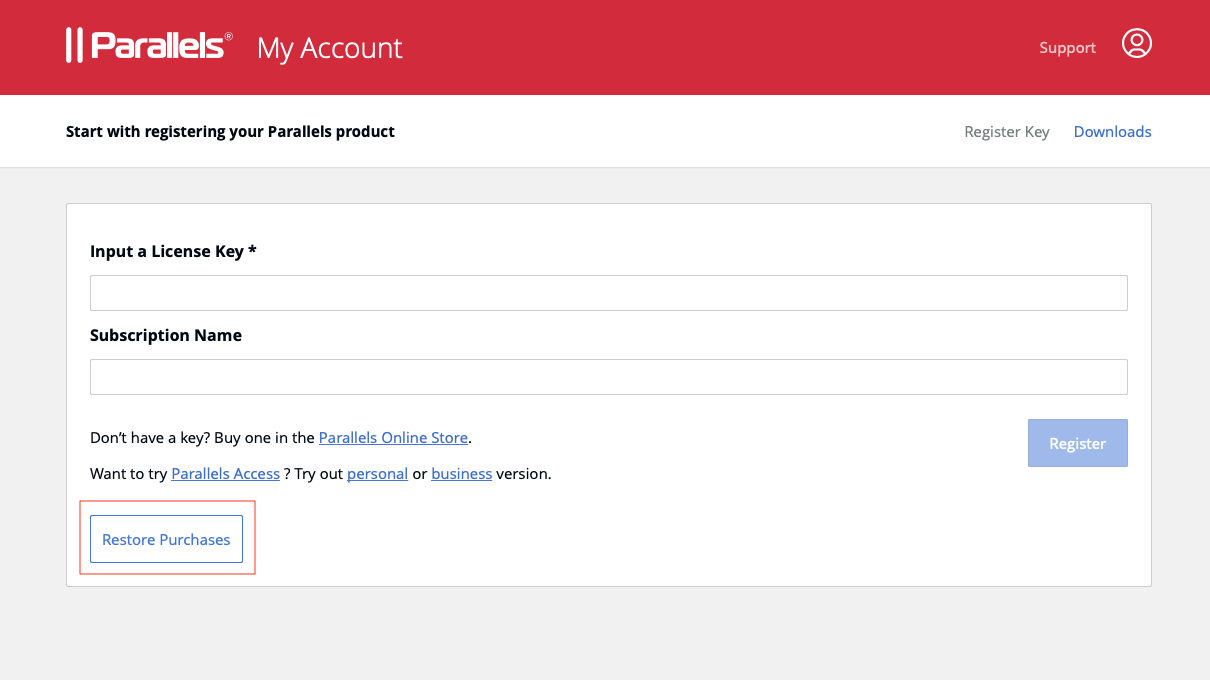Click the Input a License Key label
Image resolution: width=1210 pixels, height=680 pixels.
pos(173,252)
